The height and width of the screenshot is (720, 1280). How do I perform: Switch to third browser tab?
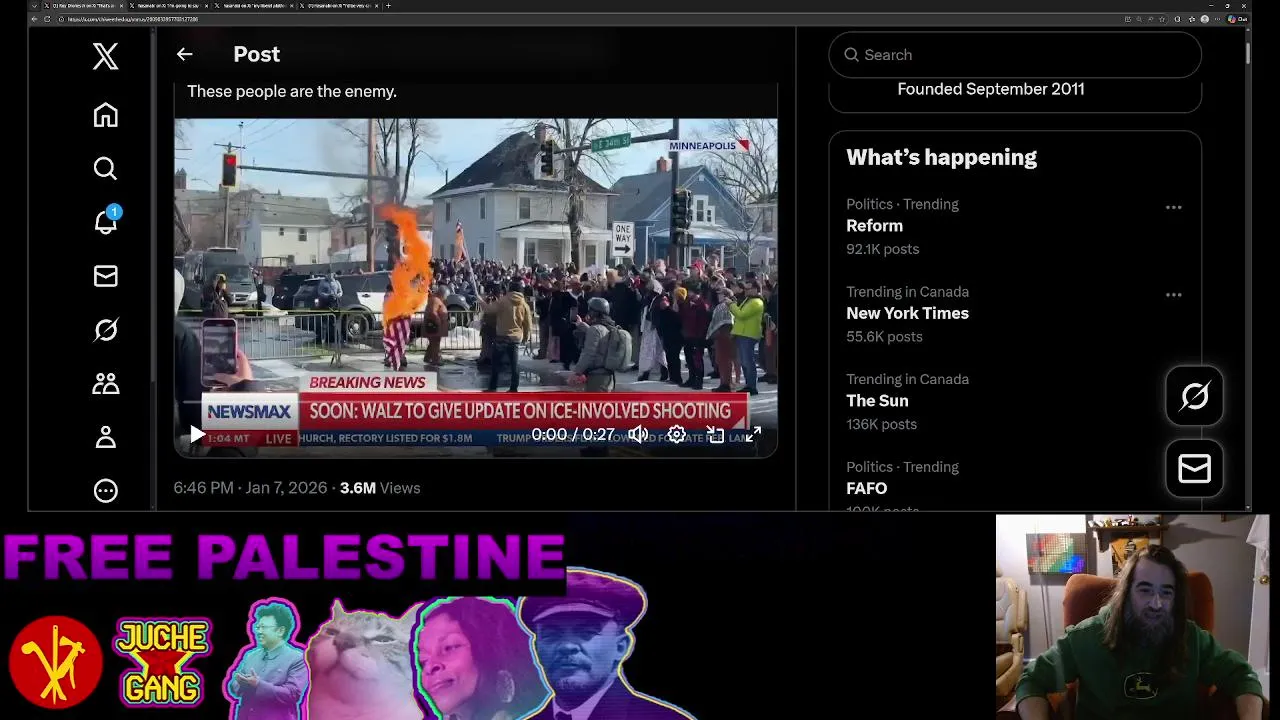253,6
